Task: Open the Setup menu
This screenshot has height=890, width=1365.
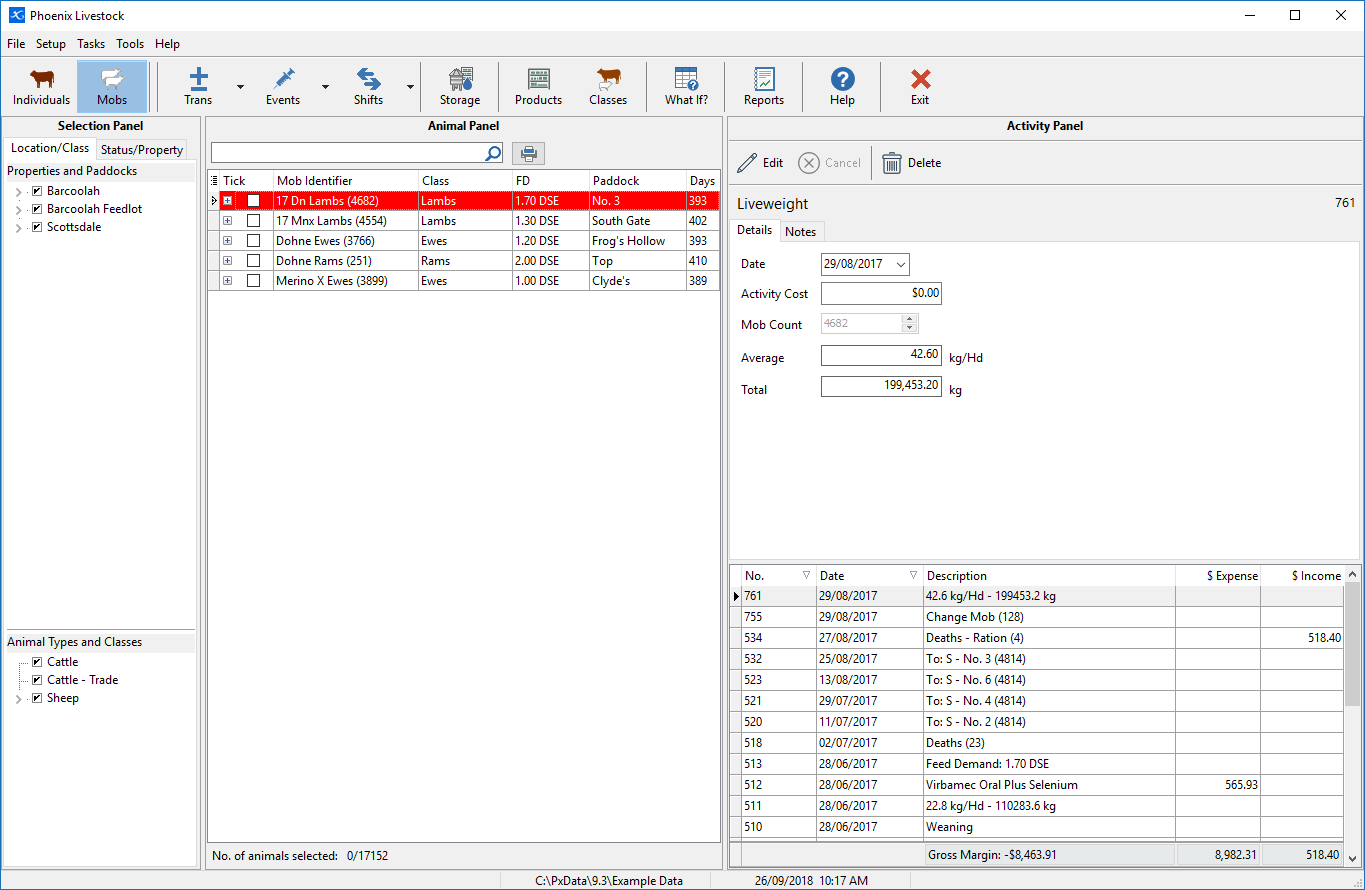Action: (x=51, y=44)
